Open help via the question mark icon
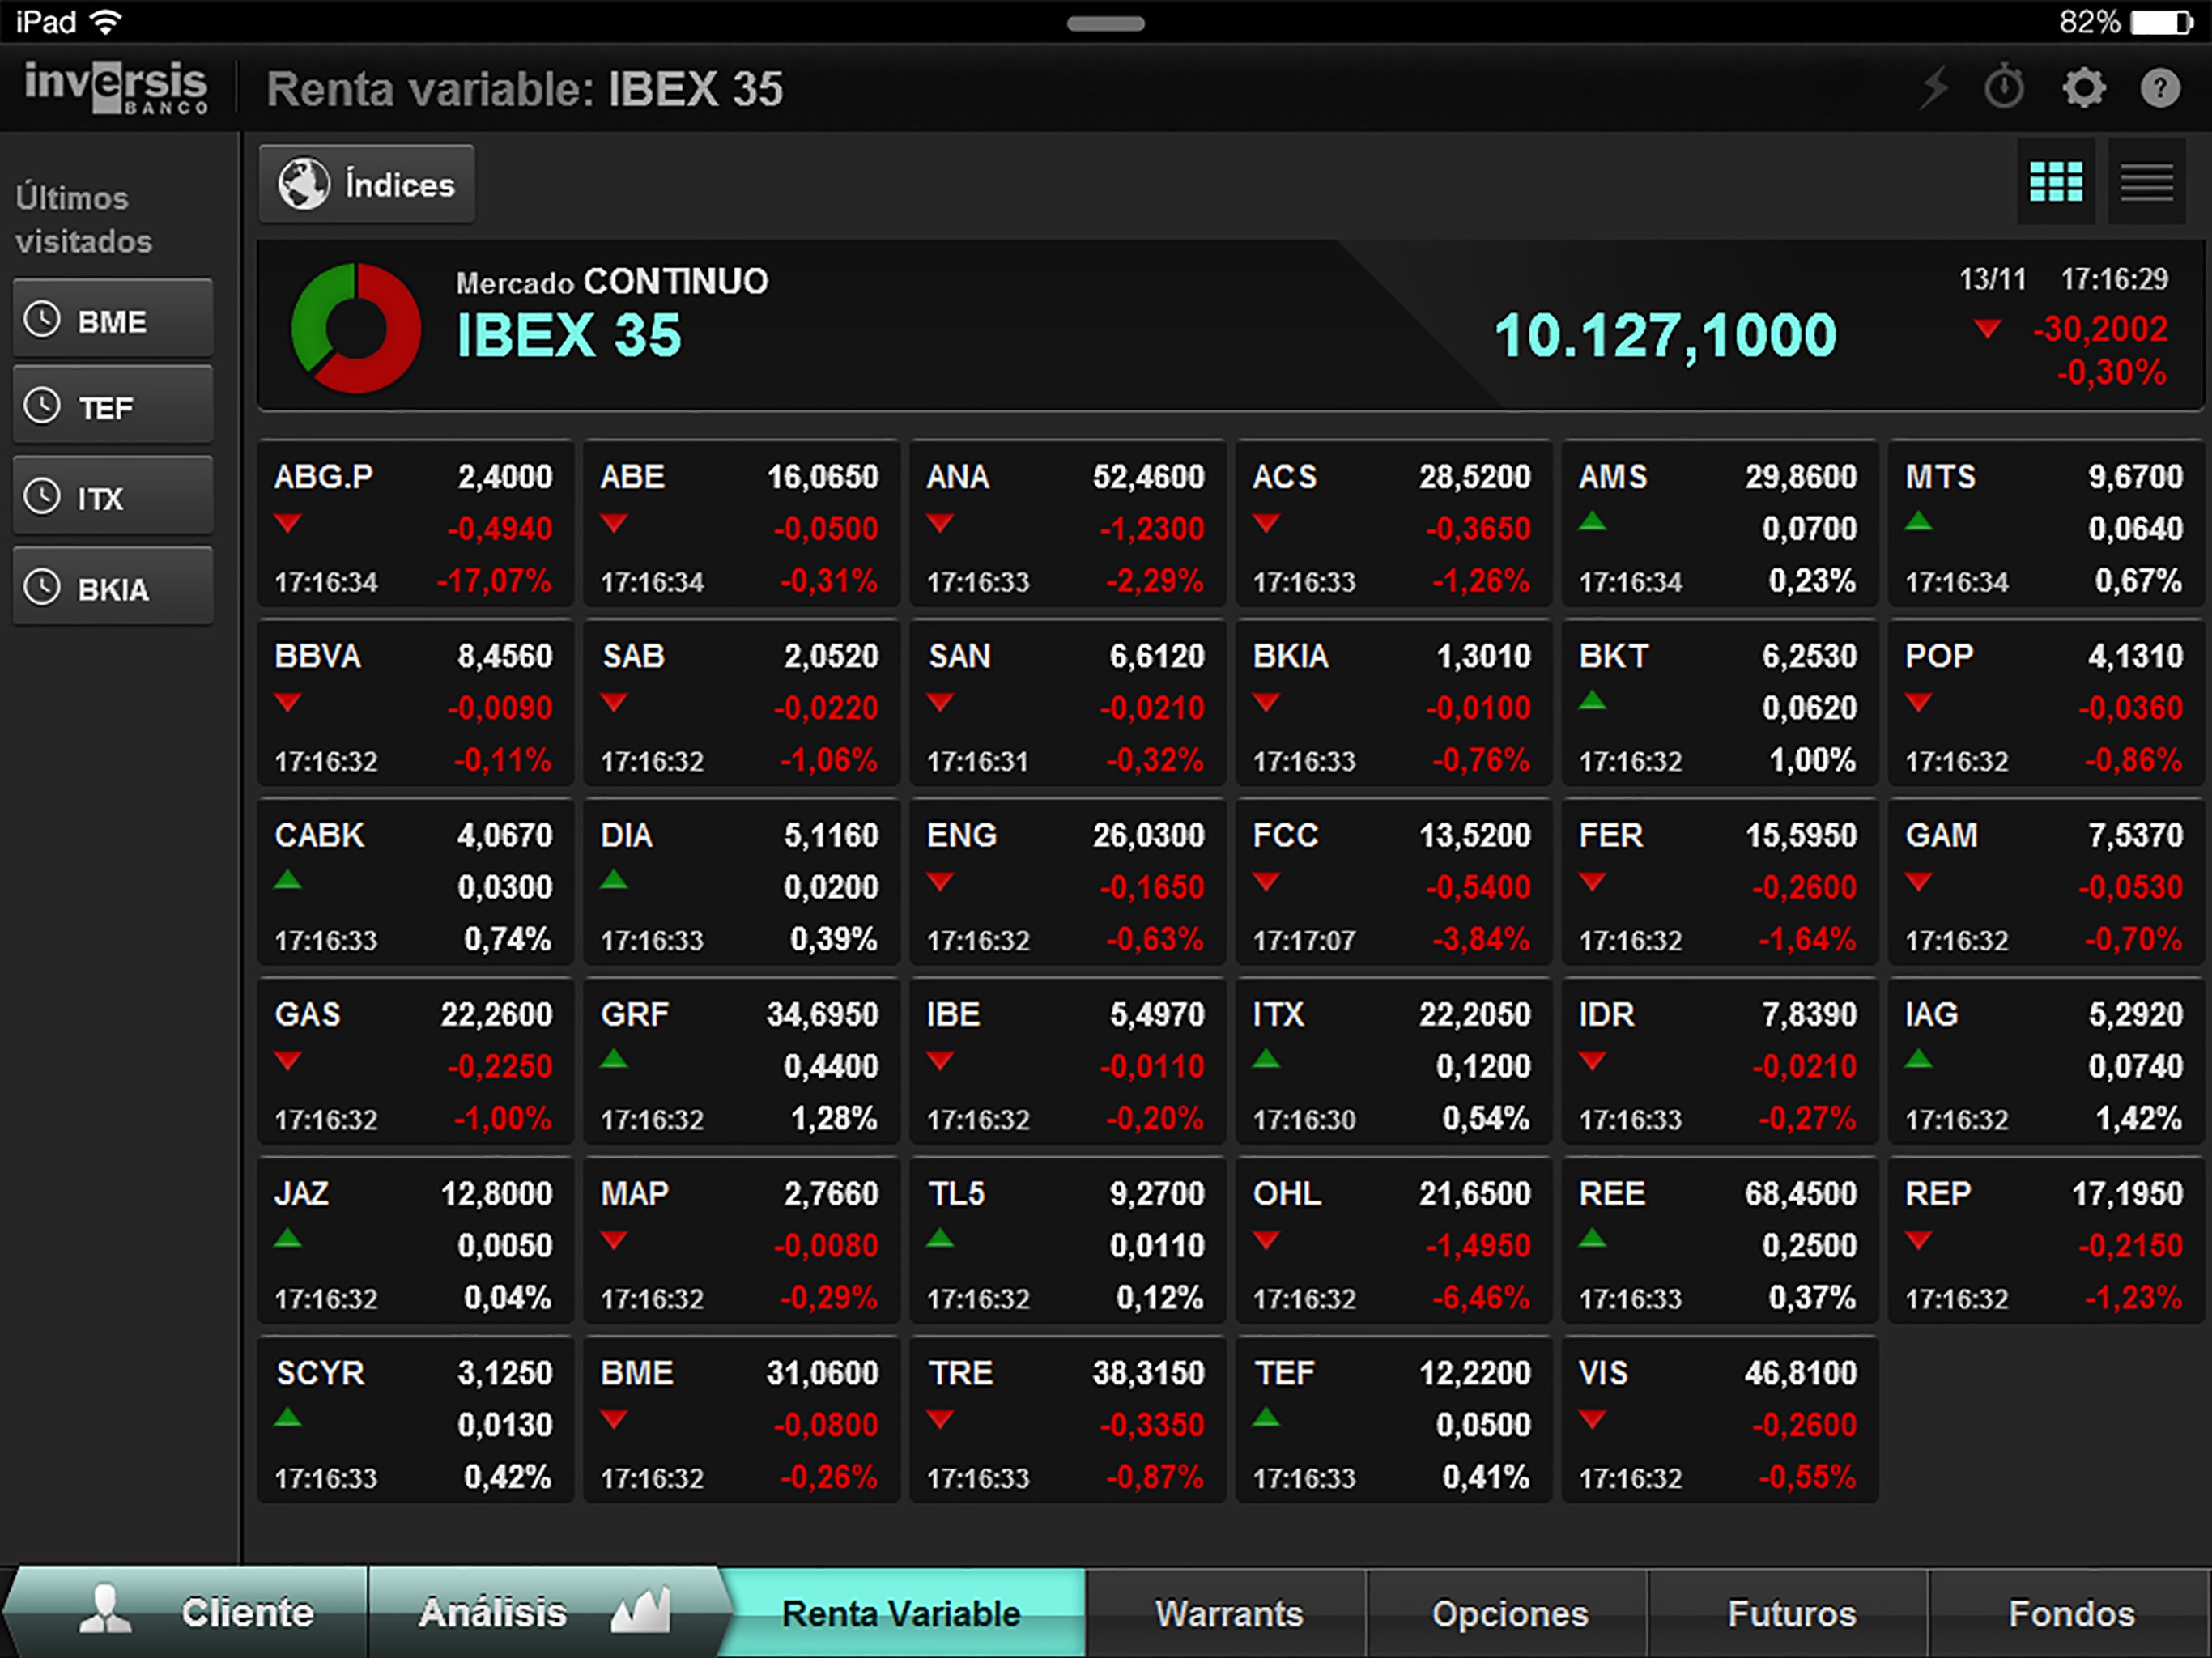Viewport: 2212px width, 1658px height. (x=2160, y=88)
